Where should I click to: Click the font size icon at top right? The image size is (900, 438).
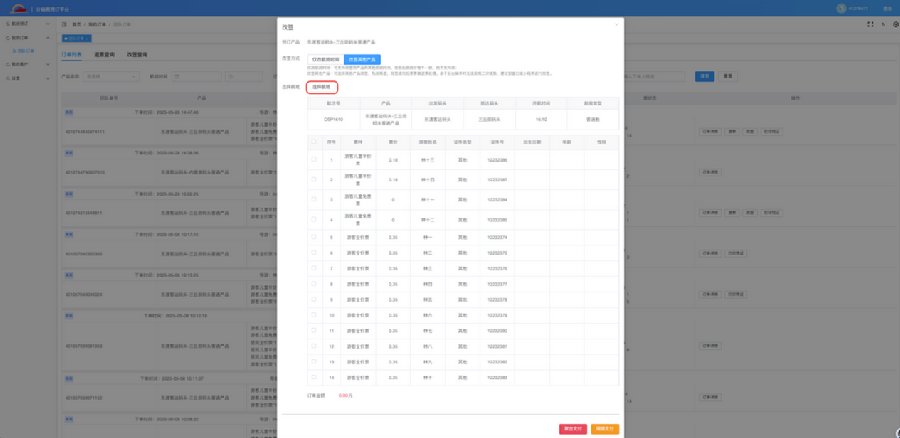pos(883,24)
